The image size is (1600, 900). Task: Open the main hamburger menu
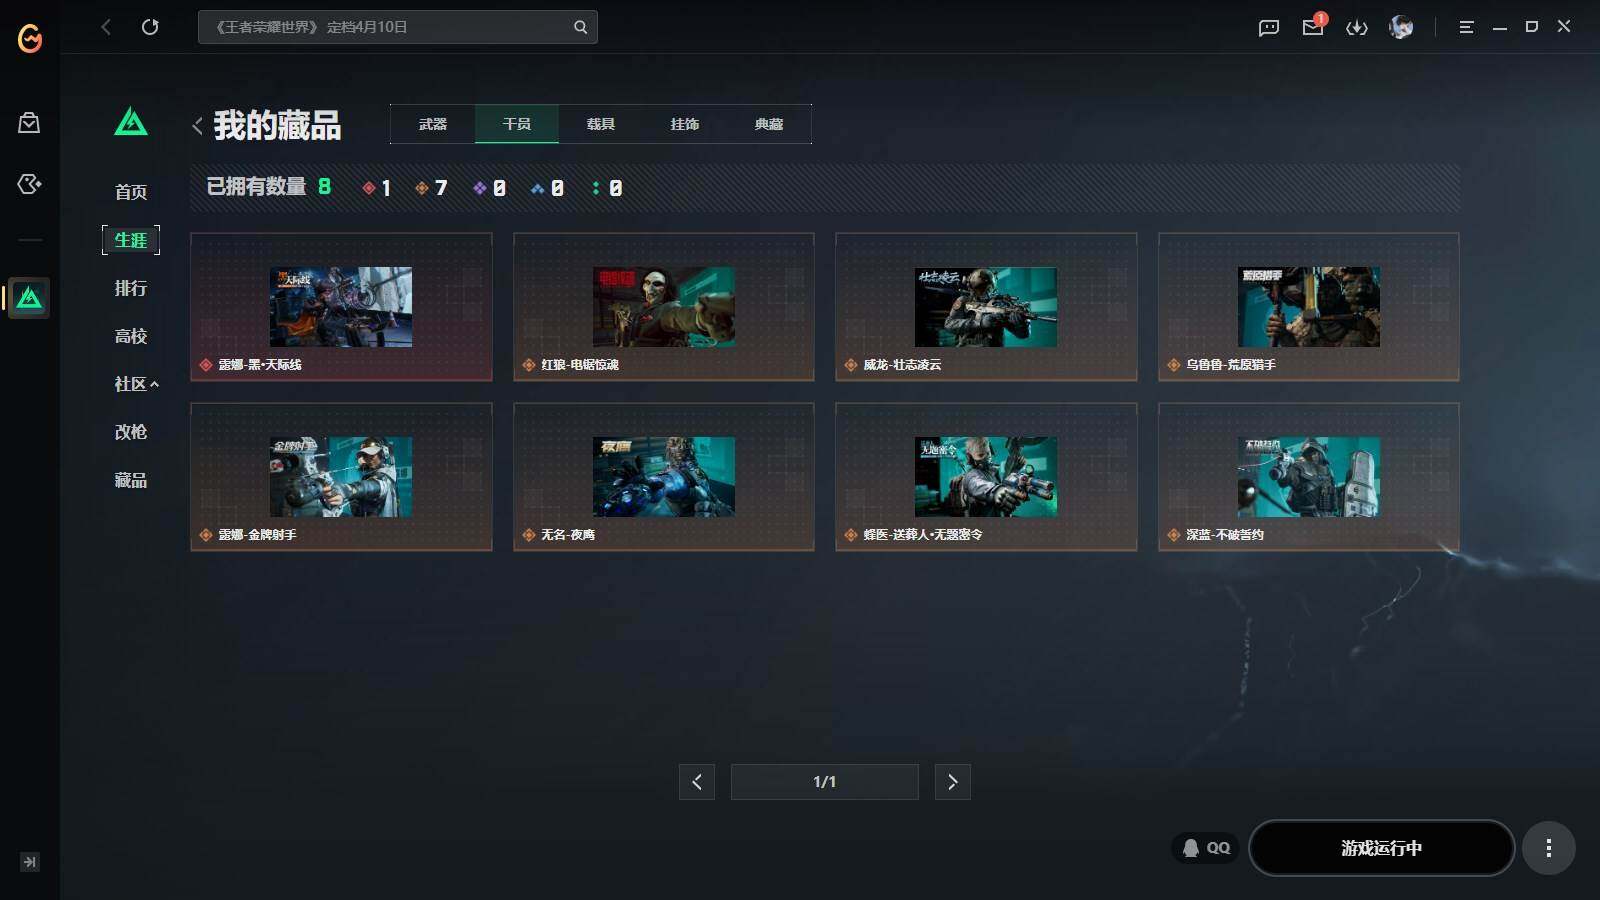1466,27
